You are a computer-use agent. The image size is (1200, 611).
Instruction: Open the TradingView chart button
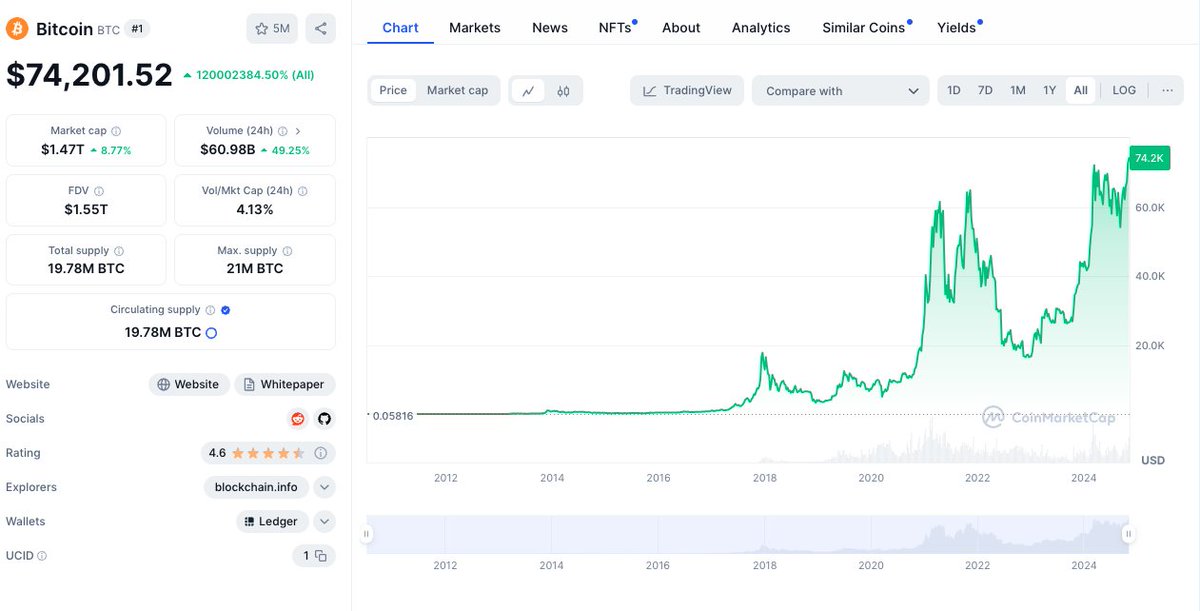[x=687, y=91]
